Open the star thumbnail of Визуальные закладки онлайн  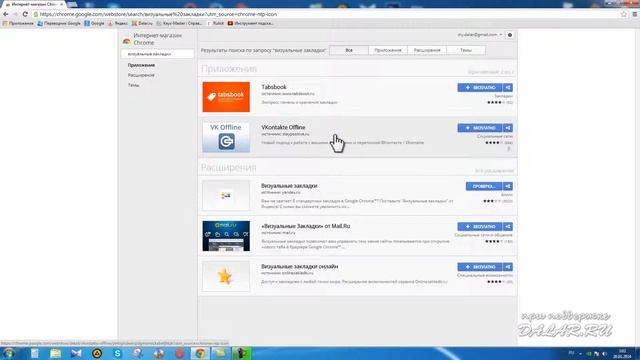click(226, 276)
